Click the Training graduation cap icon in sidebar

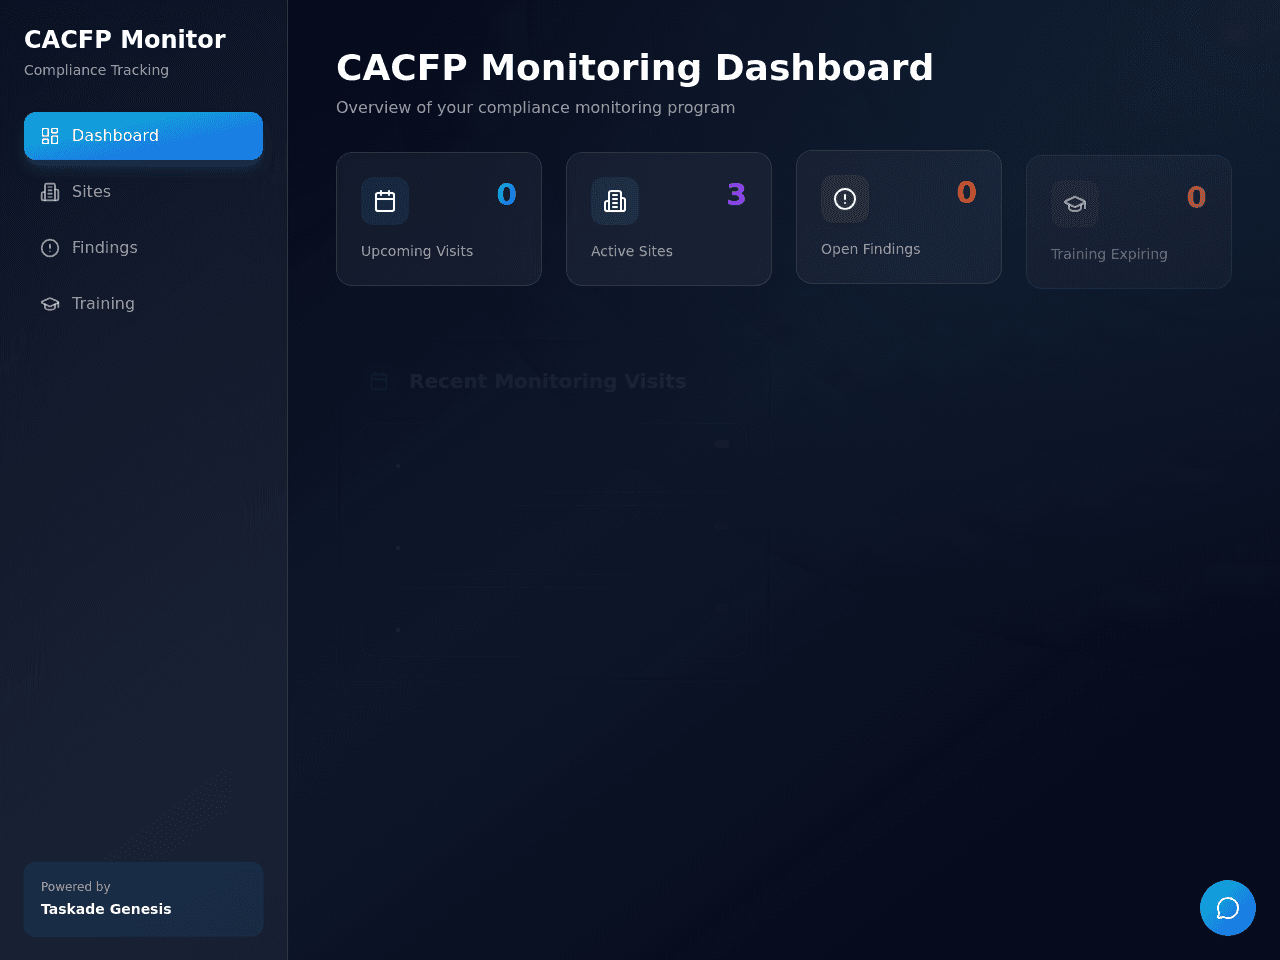(x=50, y=304)
